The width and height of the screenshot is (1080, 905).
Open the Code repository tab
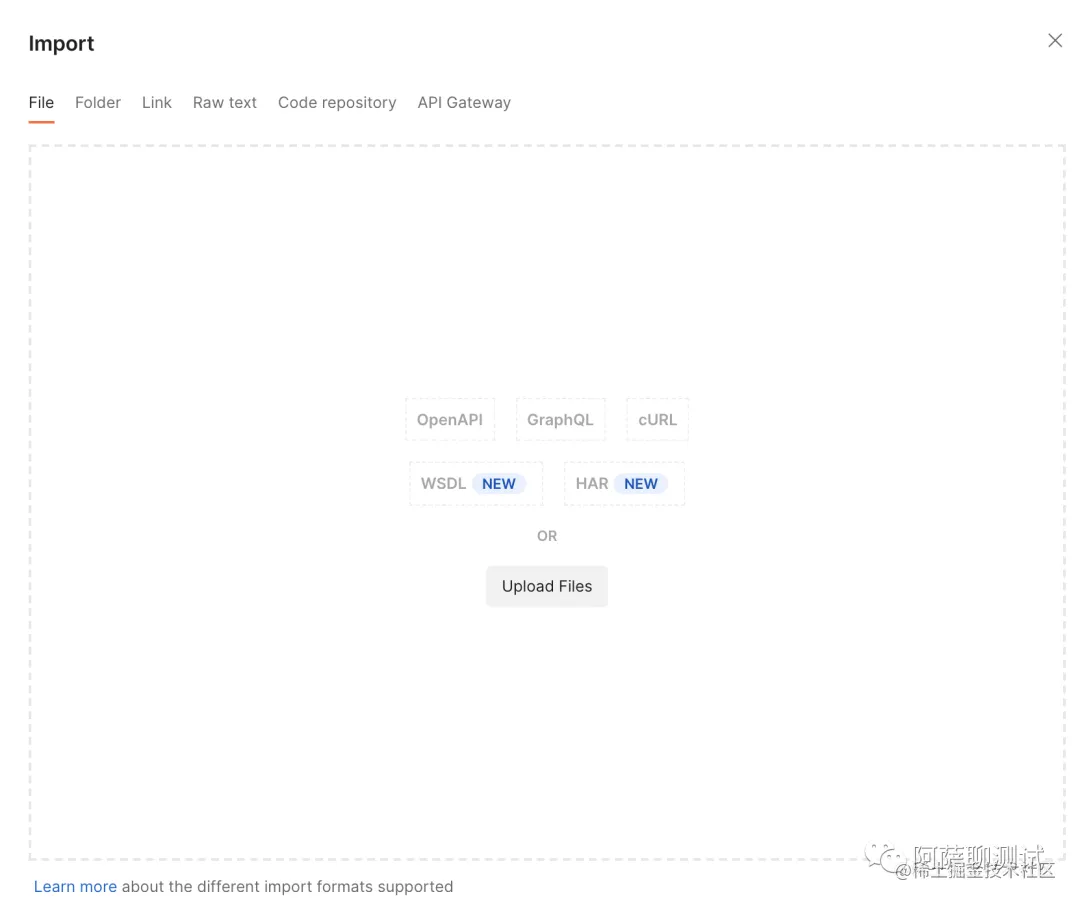coord(337,103)
